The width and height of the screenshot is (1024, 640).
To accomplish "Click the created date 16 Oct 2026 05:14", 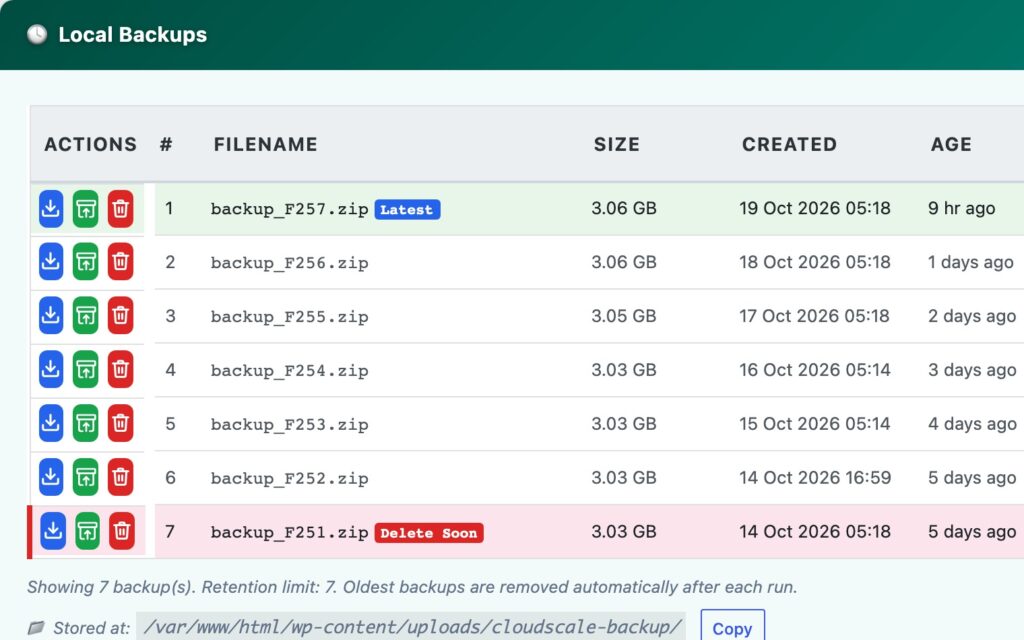I will click(x=814, y=370).
